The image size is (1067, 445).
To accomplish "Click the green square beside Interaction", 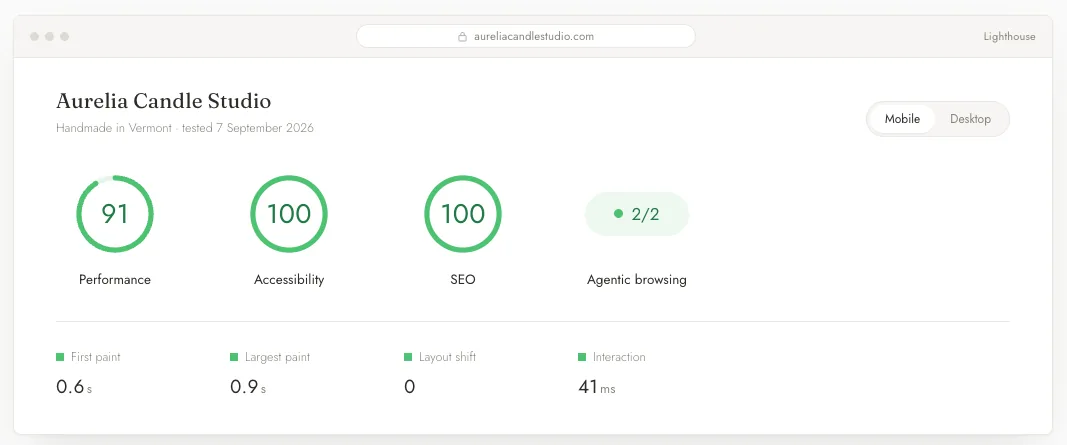I will (582, 357).
